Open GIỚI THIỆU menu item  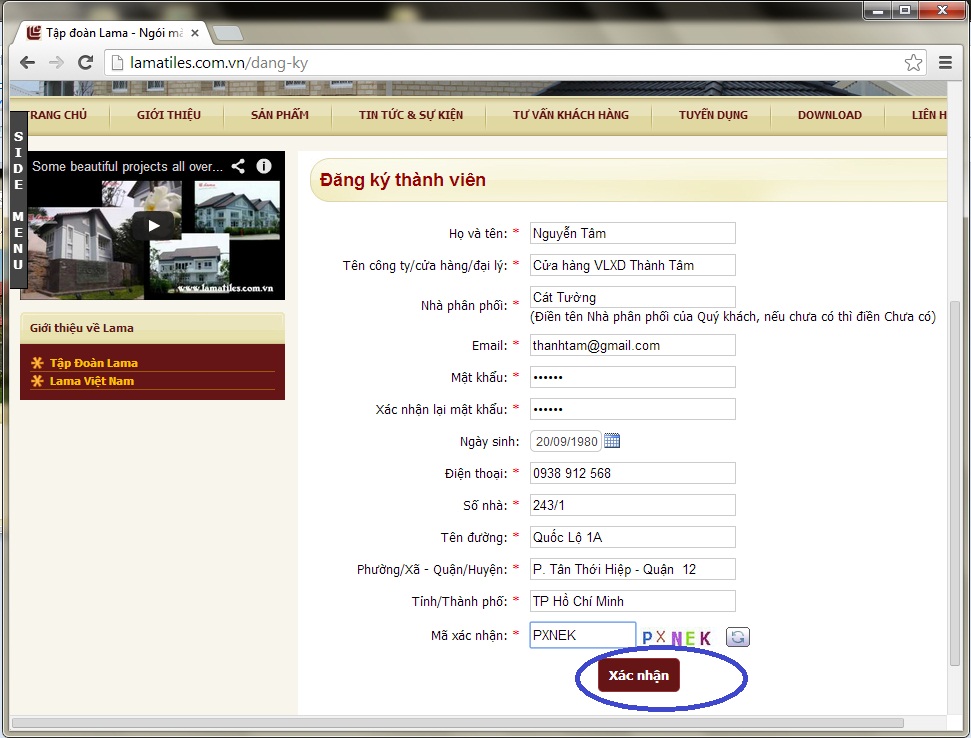(x=168, y=115)
